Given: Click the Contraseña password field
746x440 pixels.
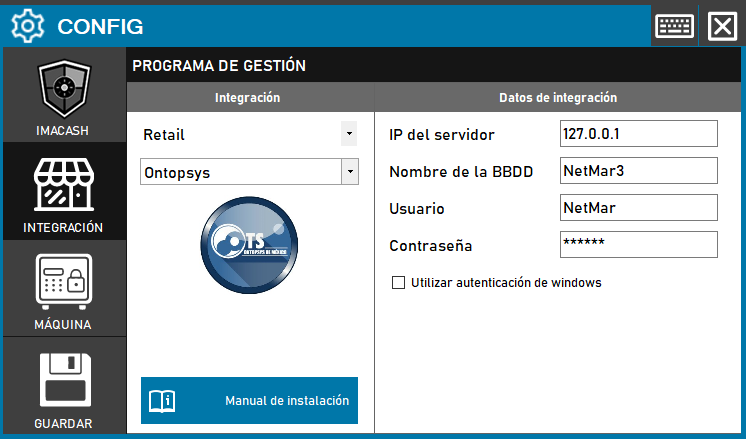Looking at the screenshot, I should tap(639, 245).
